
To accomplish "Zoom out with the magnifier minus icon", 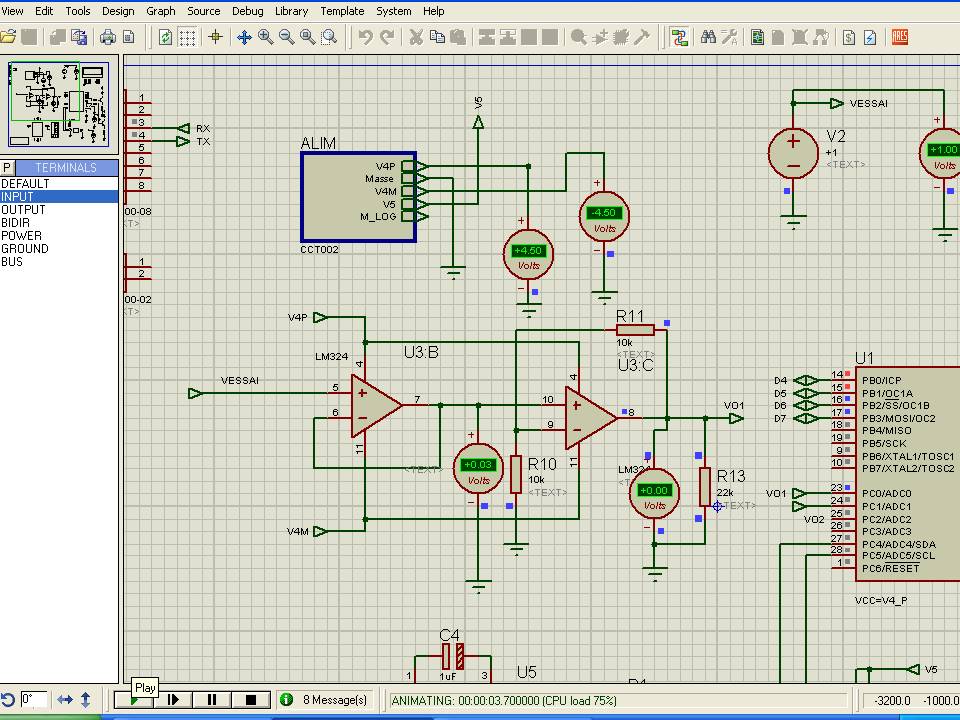I will 287,37.
